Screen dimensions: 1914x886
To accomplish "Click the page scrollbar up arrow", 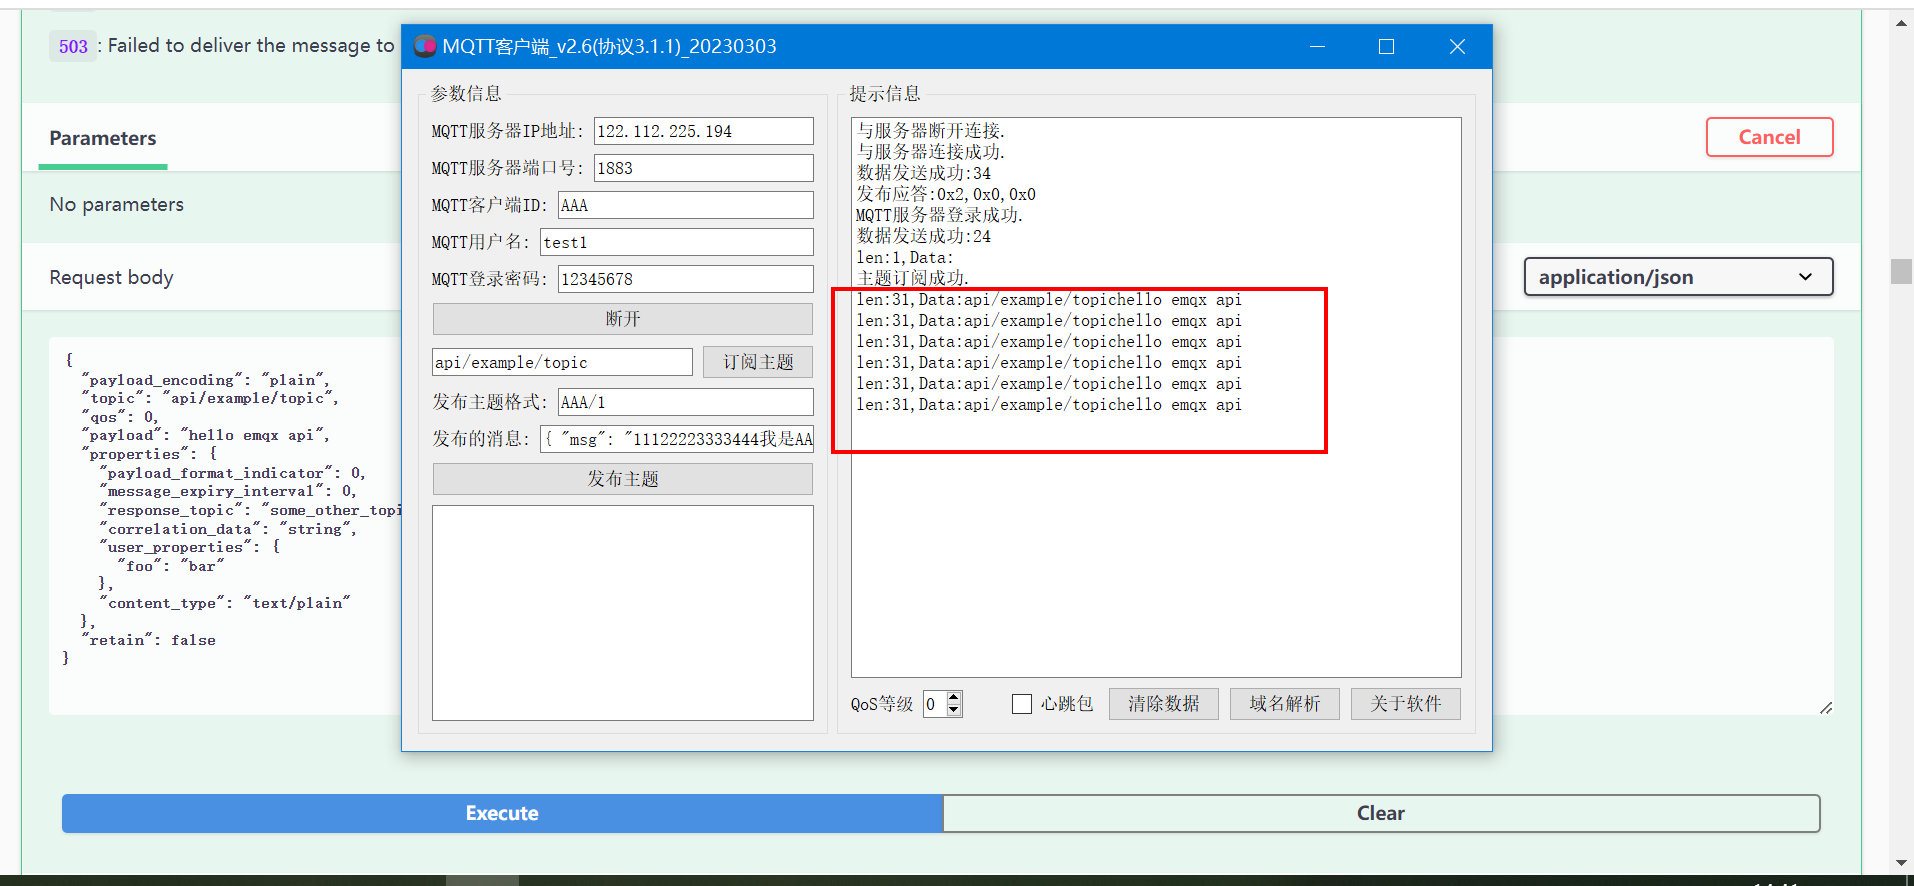I will tap(1901, 23).
